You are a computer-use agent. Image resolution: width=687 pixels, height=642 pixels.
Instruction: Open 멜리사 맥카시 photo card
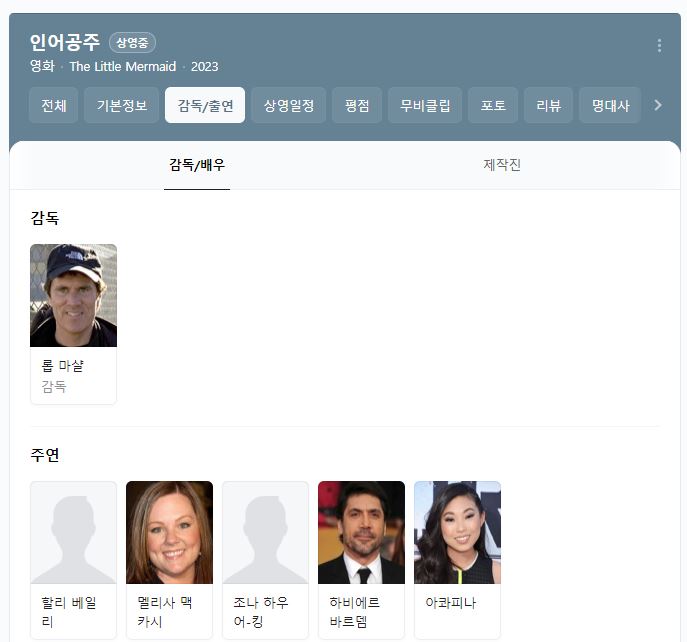[x=170, y=532]
